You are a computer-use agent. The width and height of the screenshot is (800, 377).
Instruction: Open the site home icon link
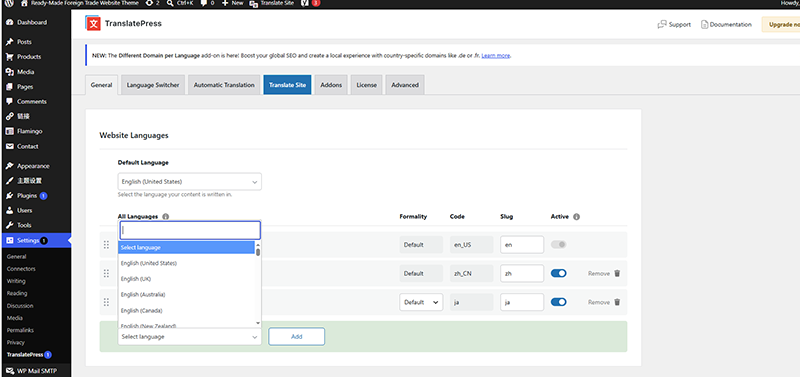(x=24, y=3)
